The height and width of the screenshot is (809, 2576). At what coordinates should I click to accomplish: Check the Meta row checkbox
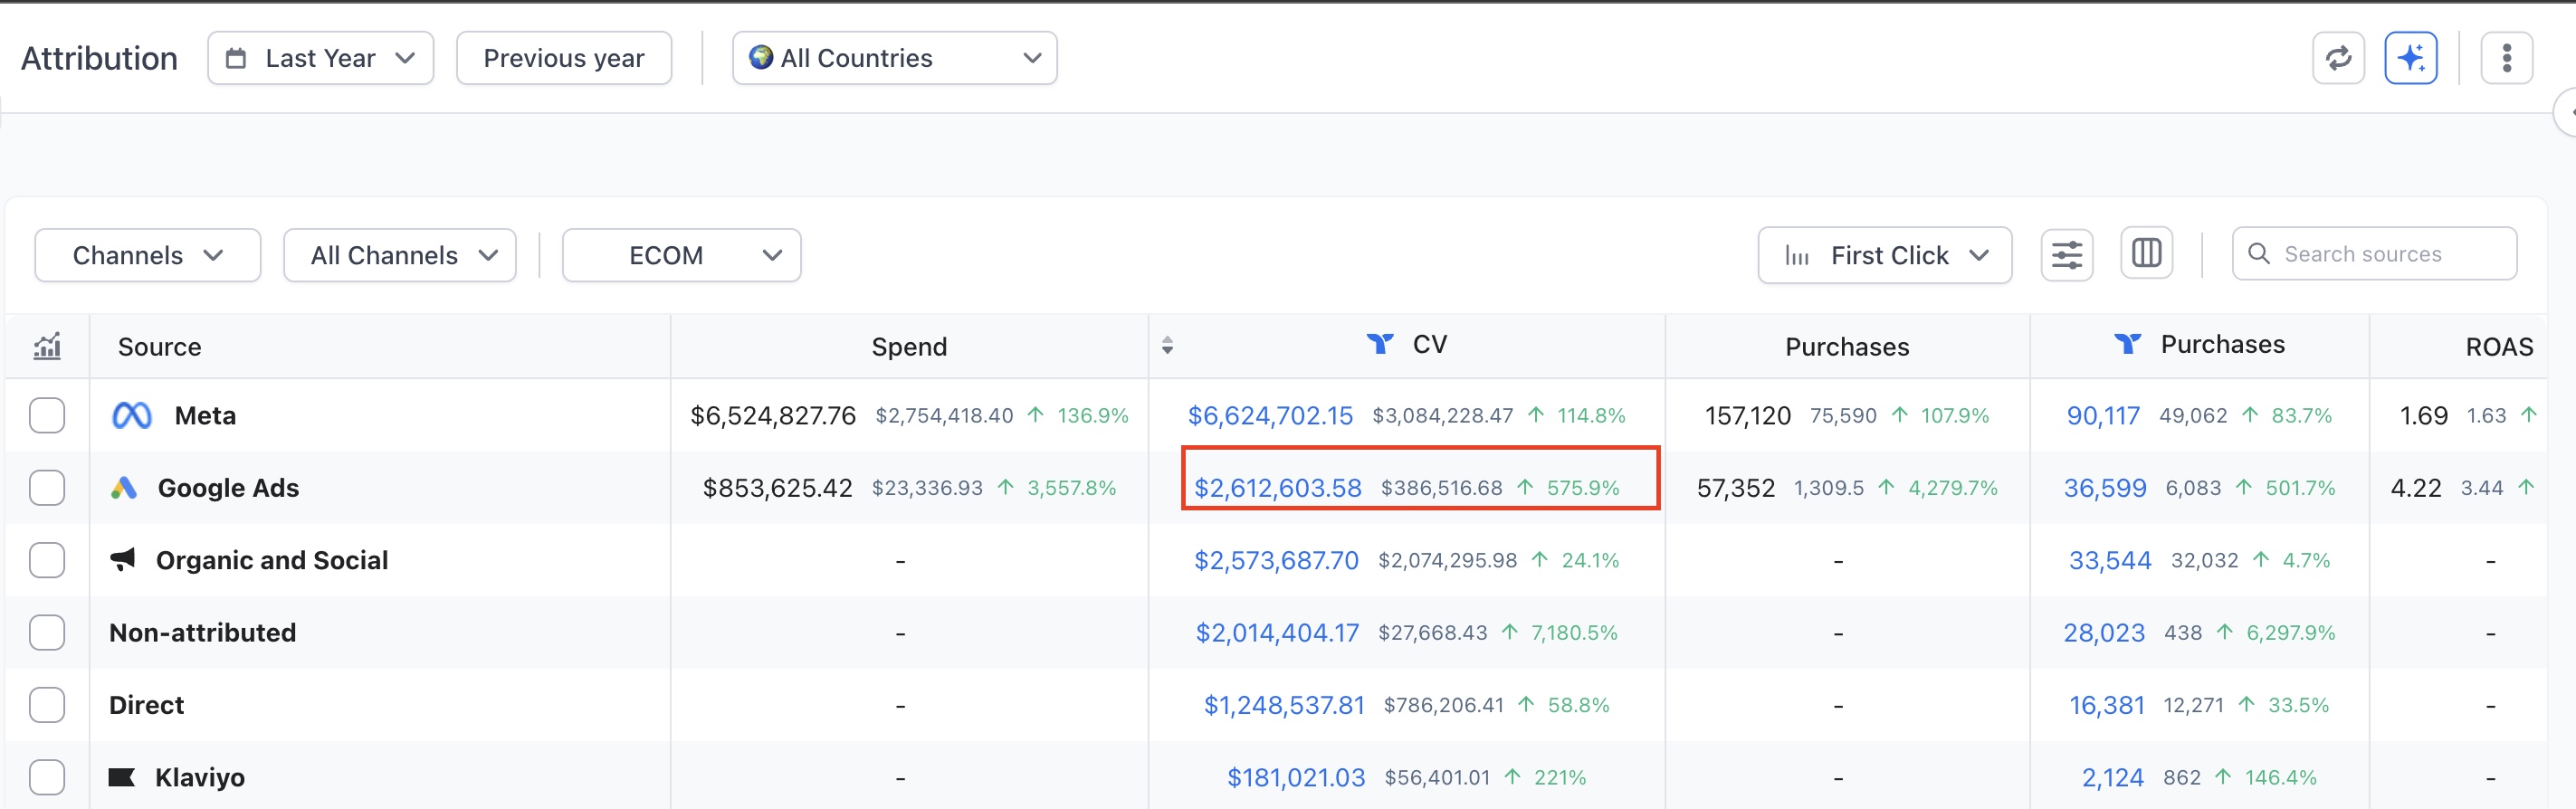[x=47, y=415]
